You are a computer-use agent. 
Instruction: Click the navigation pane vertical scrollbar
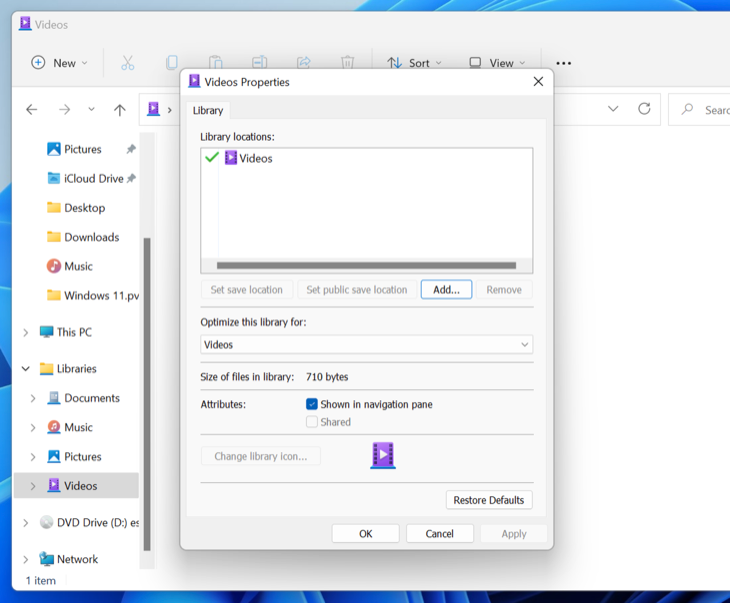click(x=147, y=394)
